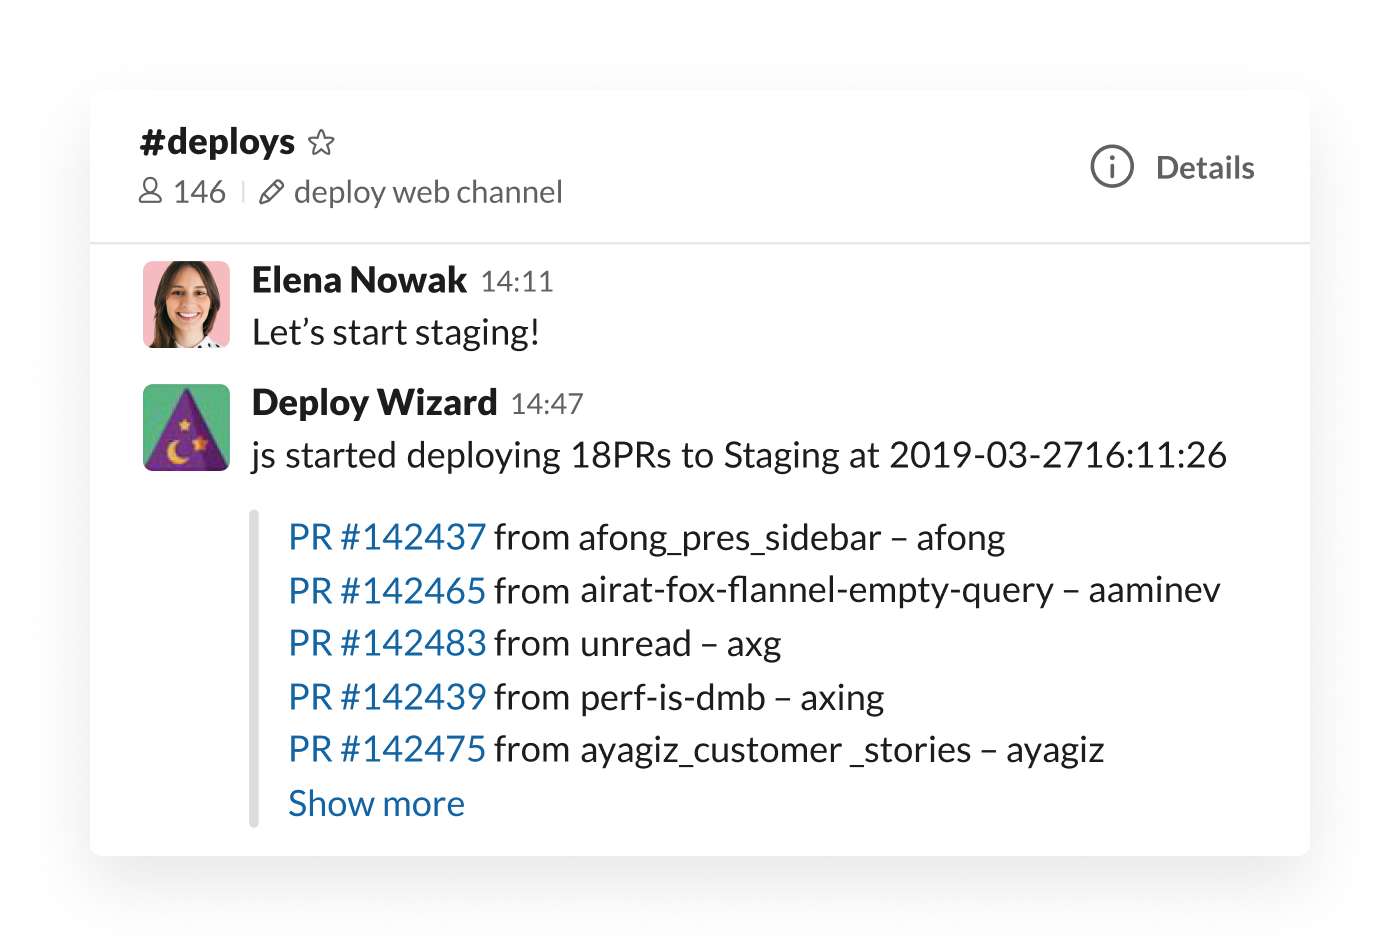Click text 'from afong_pres_sidebar – afong'
Screen dimensions: 1400x944
tap(750, 538)
